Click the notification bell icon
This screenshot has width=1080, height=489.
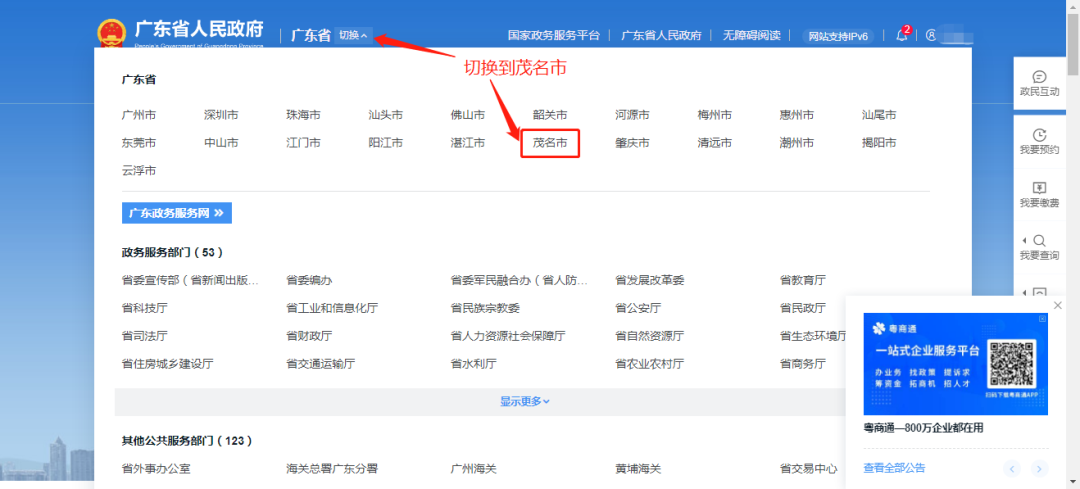[x=901, y=35]
